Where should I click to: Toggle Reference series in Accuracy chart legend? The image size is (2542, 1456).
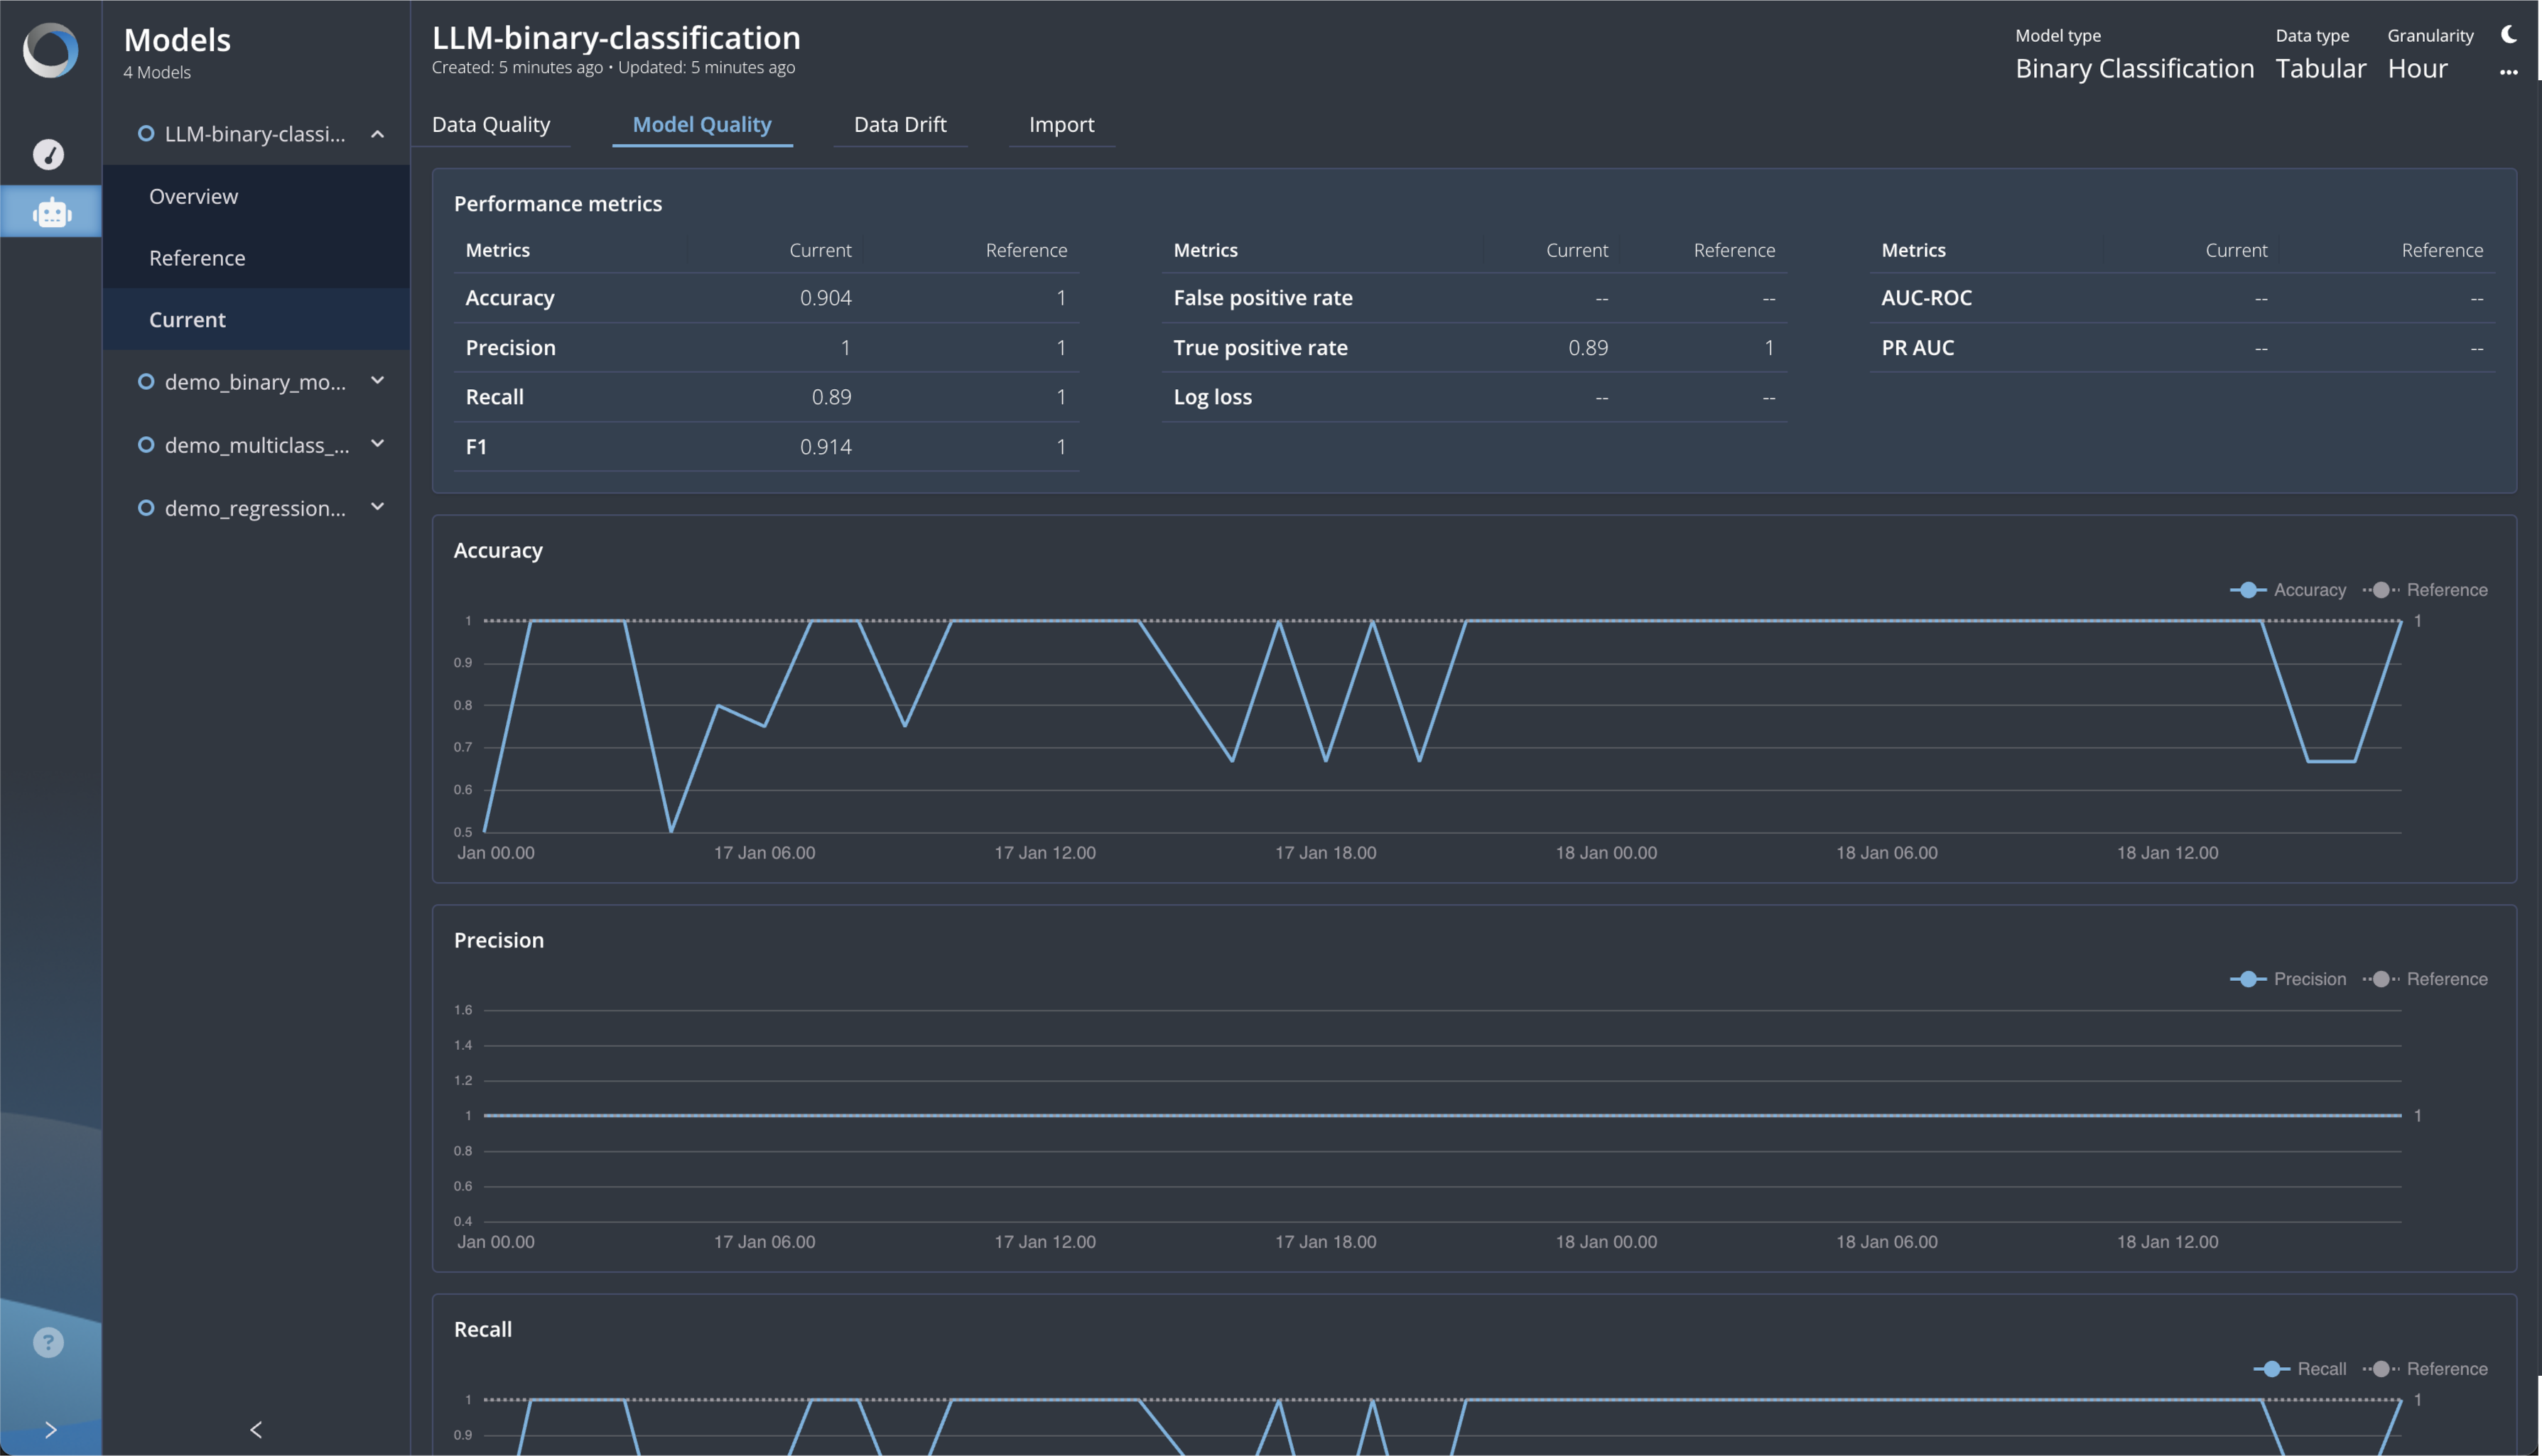[x=2426, y=590]
